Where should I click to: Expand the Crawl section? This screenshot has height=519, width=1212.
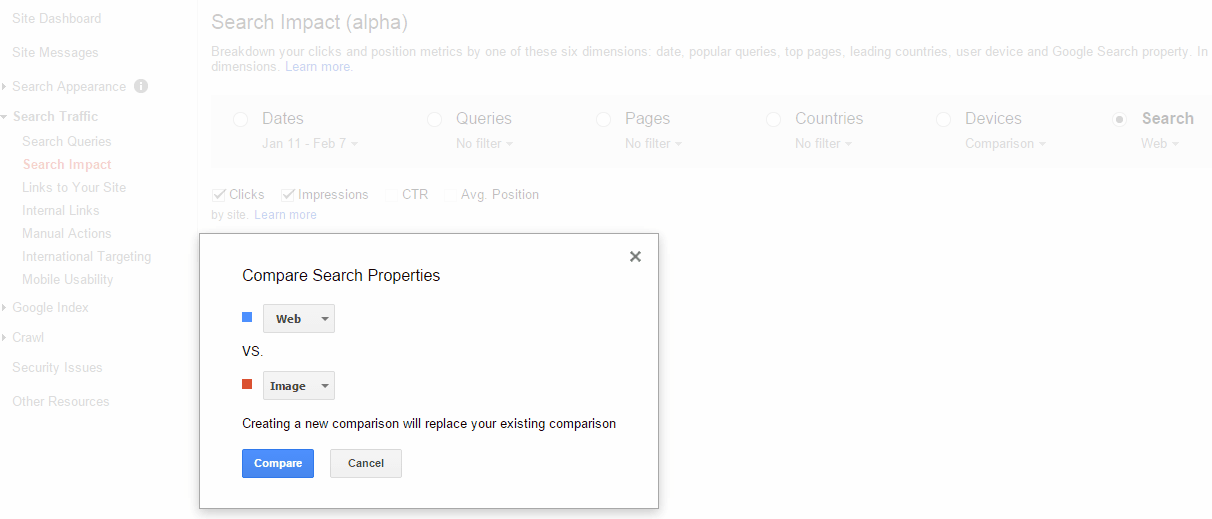click(x=5, y=338)
